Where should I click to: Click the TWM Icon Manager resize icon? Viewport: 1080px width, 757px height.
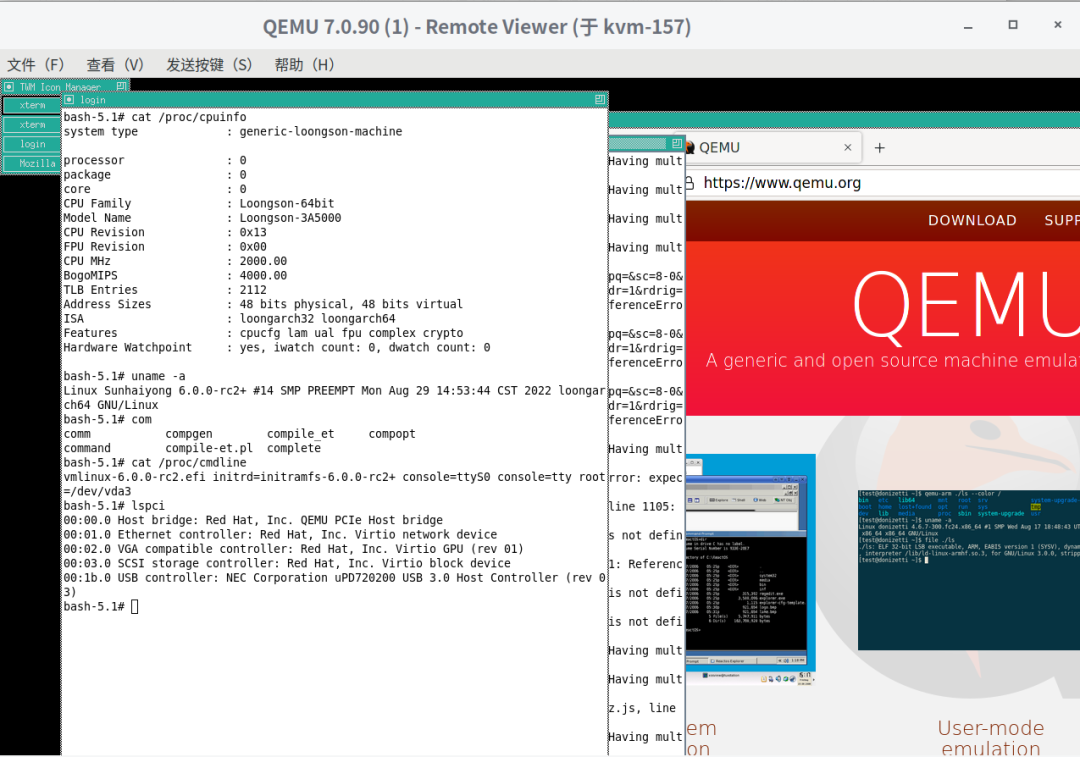(122, 87)
